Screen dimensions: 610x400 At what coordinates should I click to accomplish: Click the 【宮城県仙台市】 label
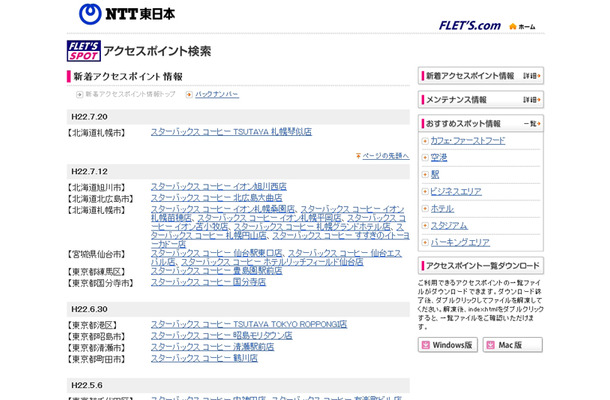pos(97,255)
